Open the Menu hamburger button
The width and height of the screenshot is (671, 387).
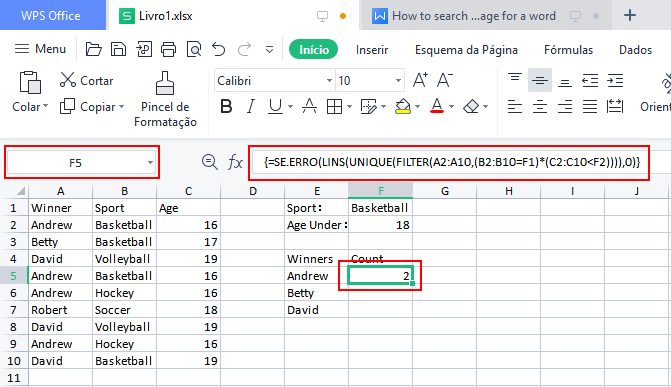coord(40,49)
